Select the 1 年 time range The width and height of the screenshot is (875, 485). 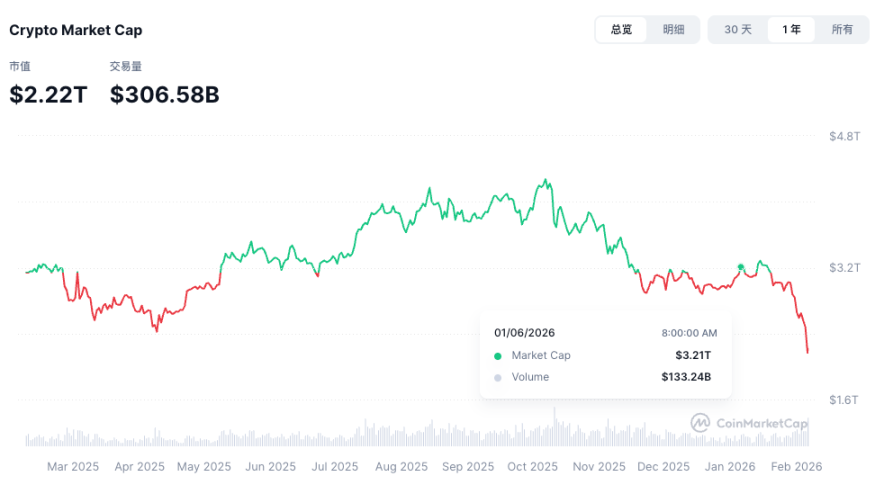click(x=791, y=30)
